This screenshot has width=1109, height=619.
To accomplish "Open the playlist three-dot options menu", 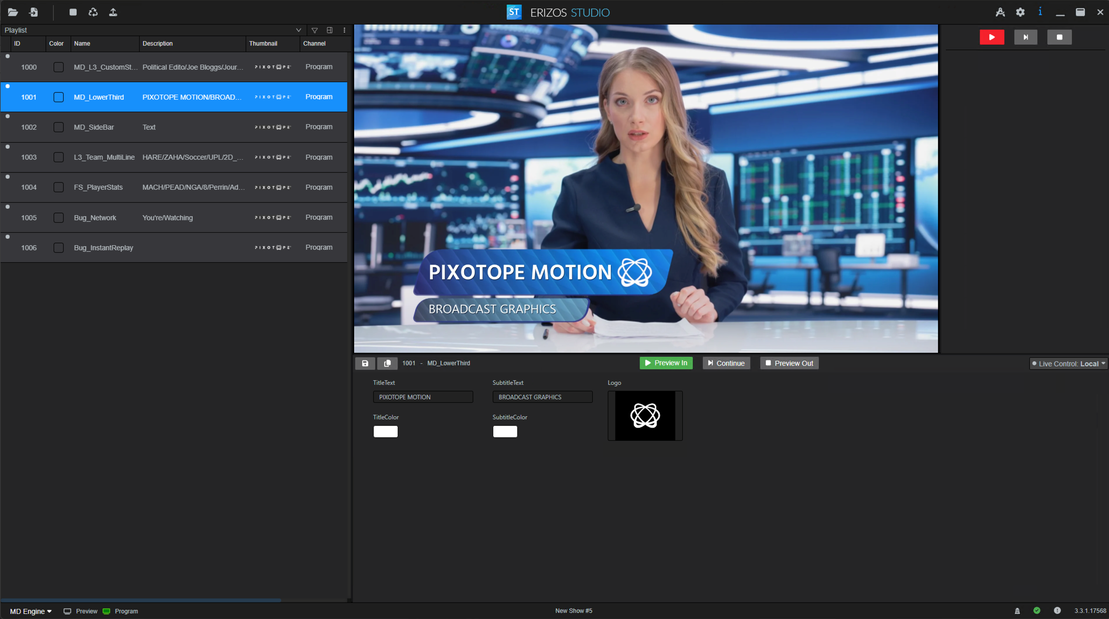I will [x=344, y=30].
